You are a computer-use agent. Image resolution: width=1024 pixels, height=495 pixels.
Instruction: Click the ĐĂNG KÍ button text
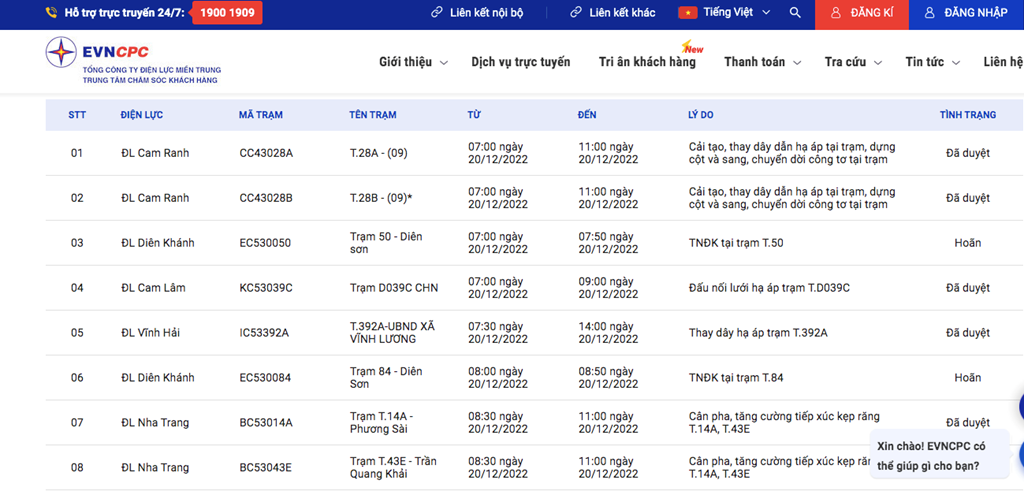click(873, 13)
